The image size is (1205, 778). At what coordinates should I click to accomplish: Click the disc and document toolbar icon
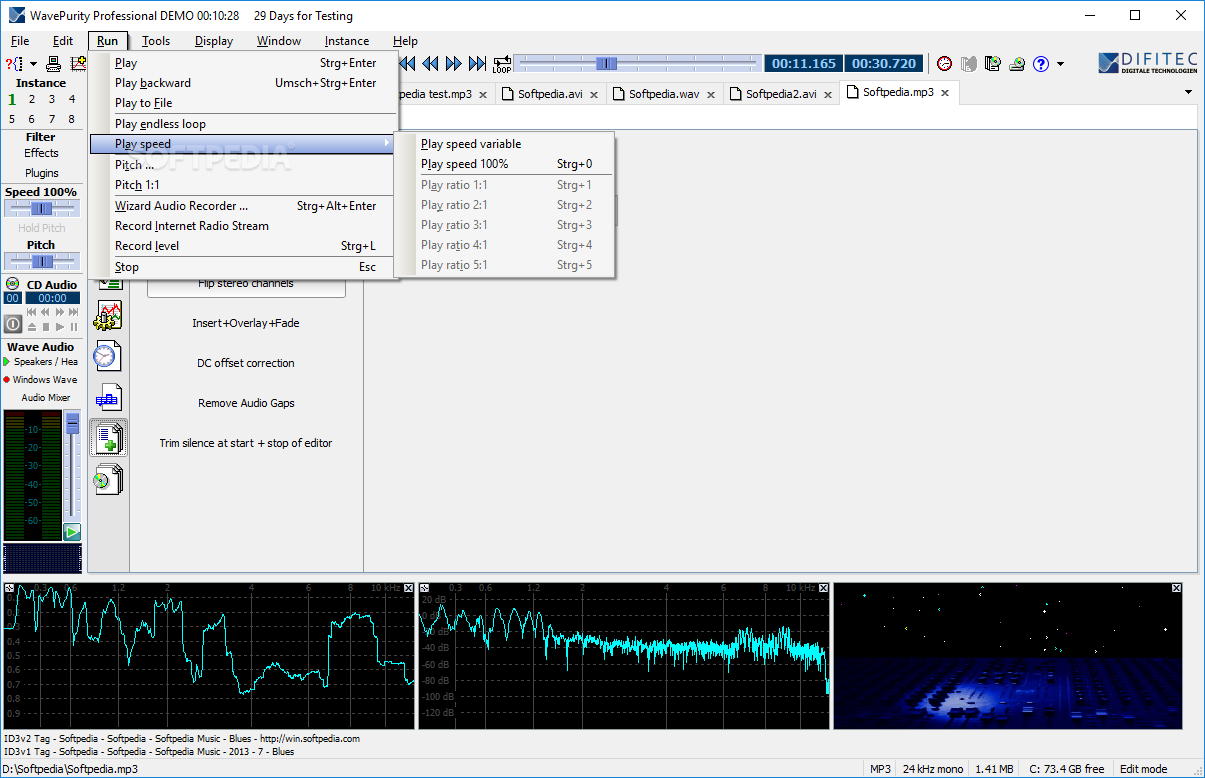pyautogui.click(x=992, y=63)
